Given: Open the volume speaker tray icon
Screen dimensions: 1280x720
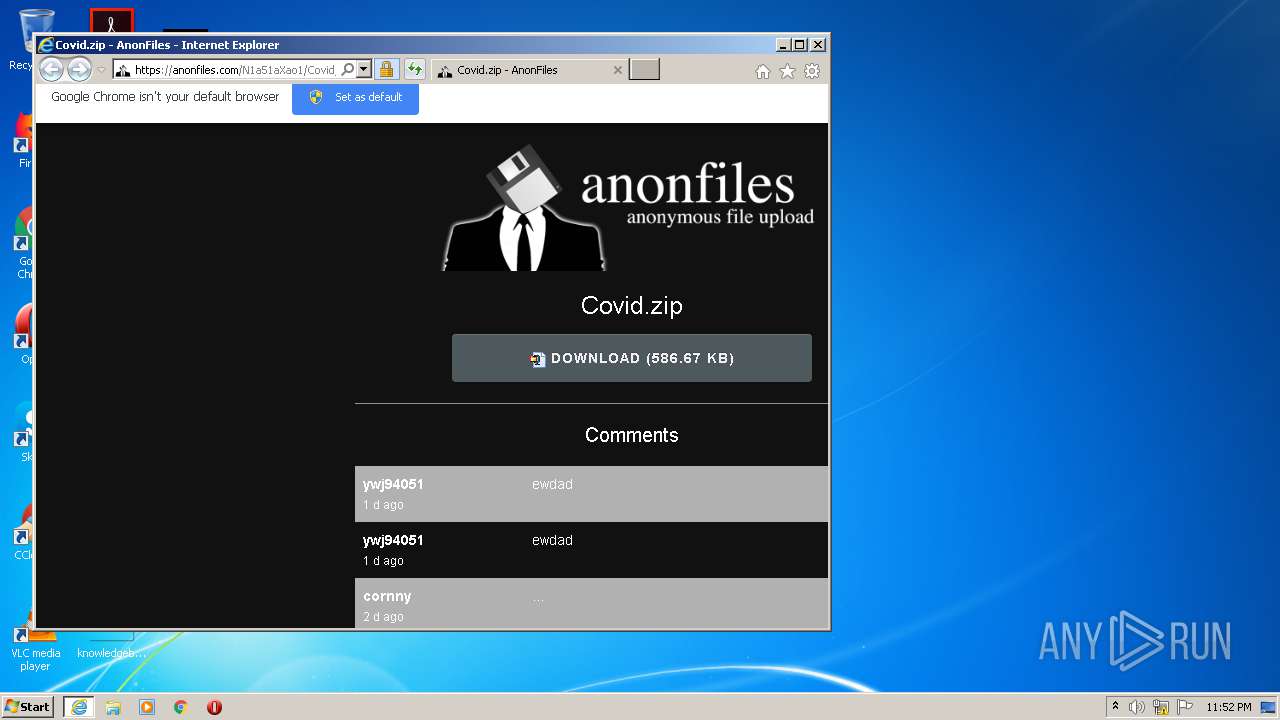Looking at the screenshot, I should tap(1137, 707).
